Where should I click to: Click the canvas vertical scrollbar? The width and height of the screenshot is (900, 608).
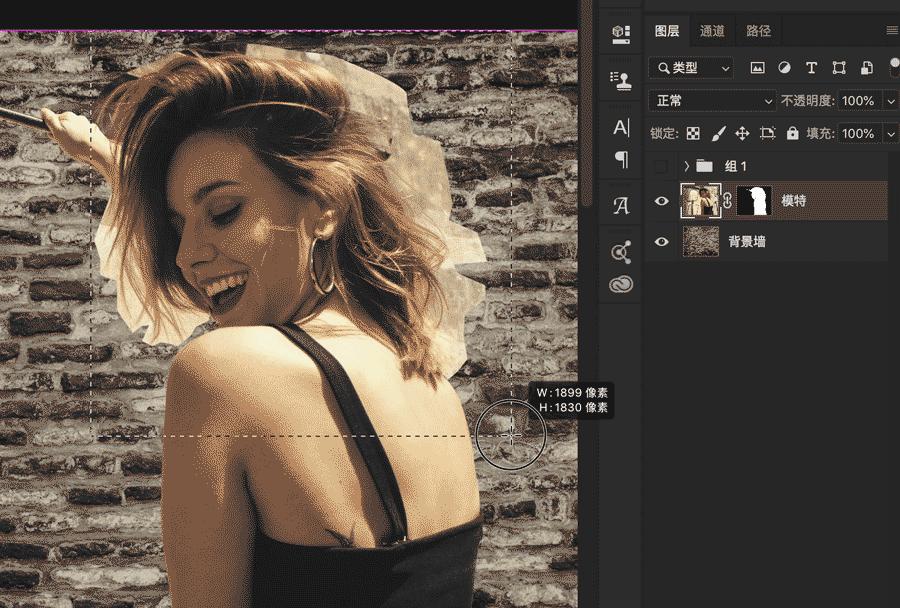[585, 103]
